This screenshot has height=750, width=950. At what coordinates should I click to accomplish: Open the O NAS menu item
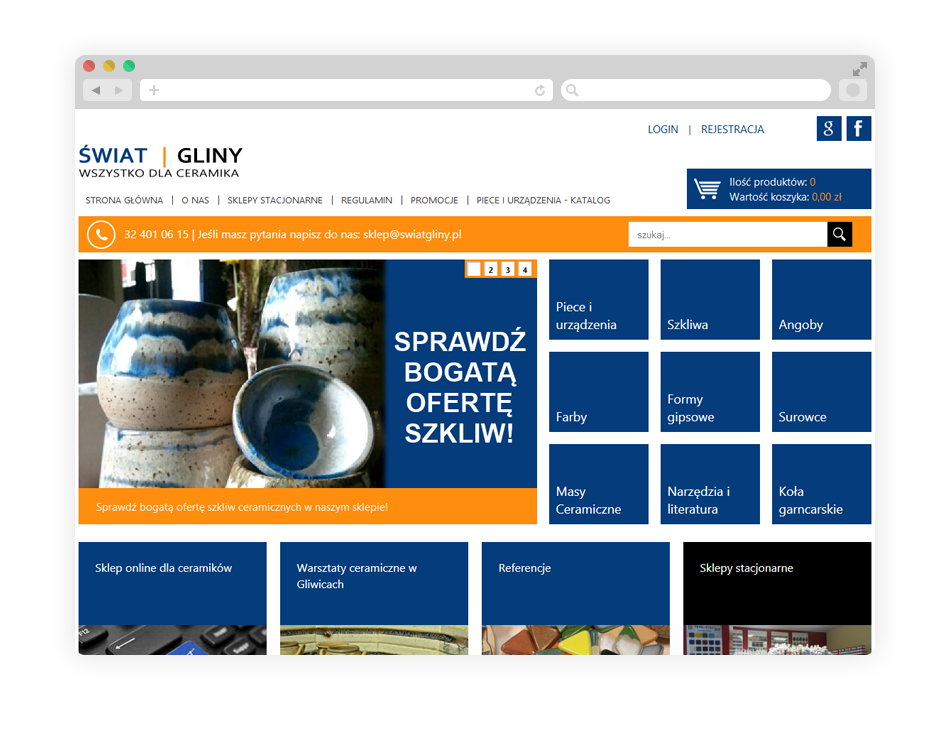[195, 200]
